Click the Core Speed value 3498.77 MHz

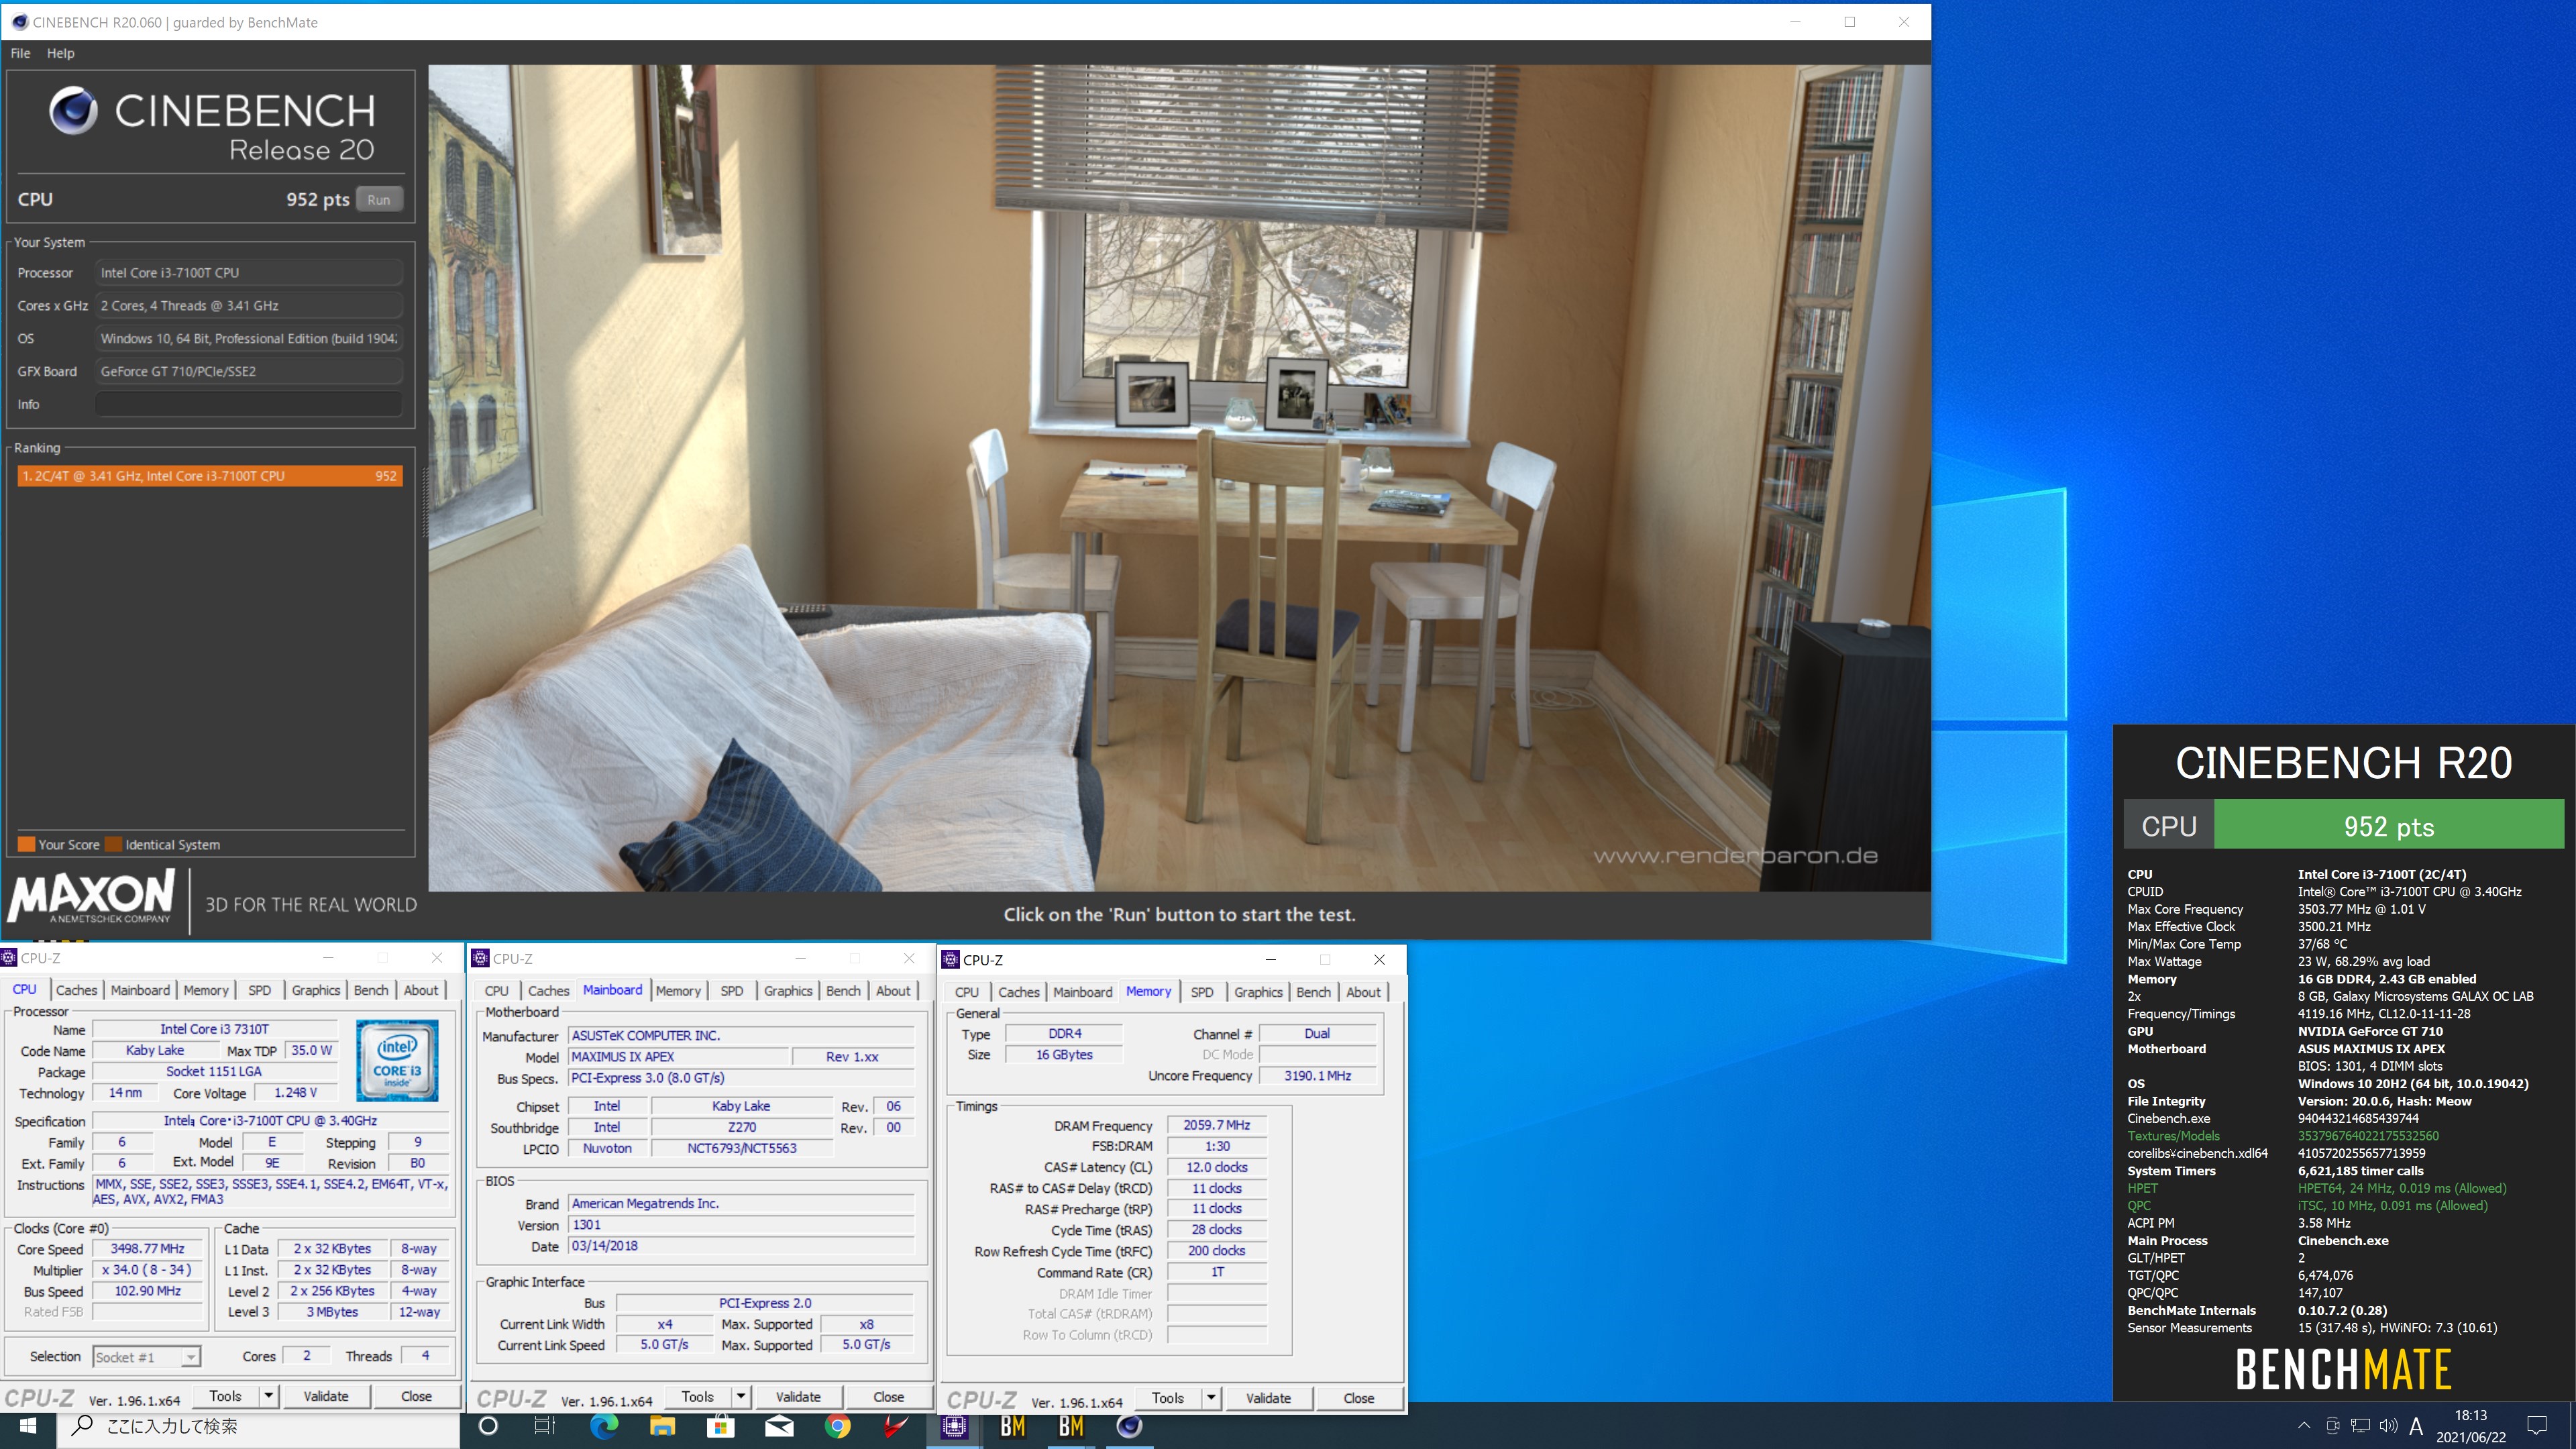147,1249
